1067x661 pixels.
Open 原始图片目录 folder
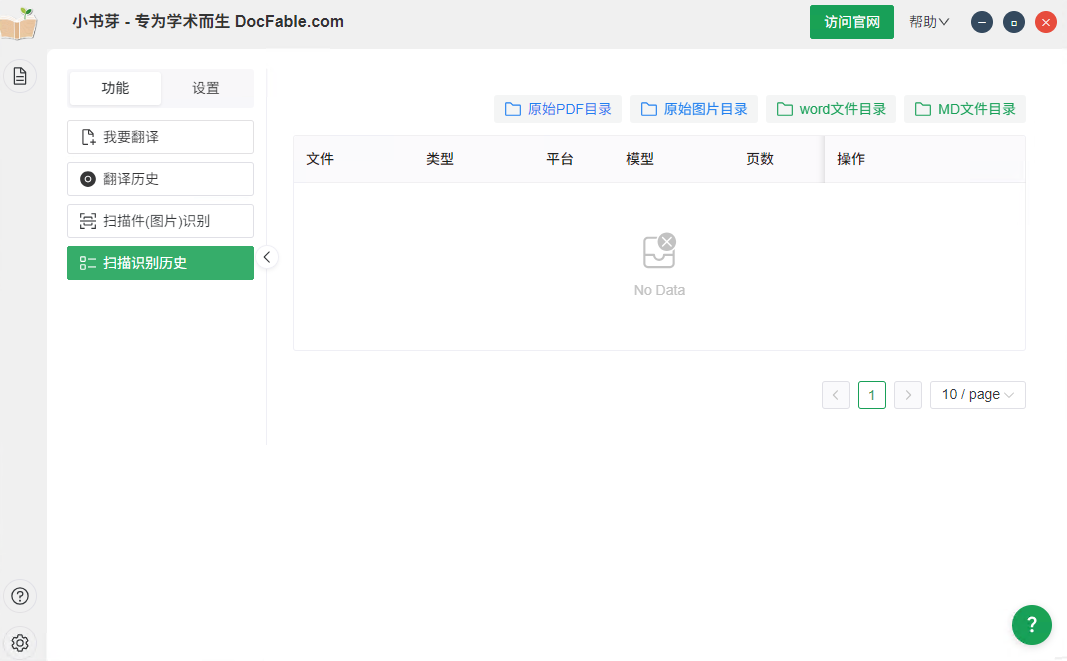coord(694,109)
